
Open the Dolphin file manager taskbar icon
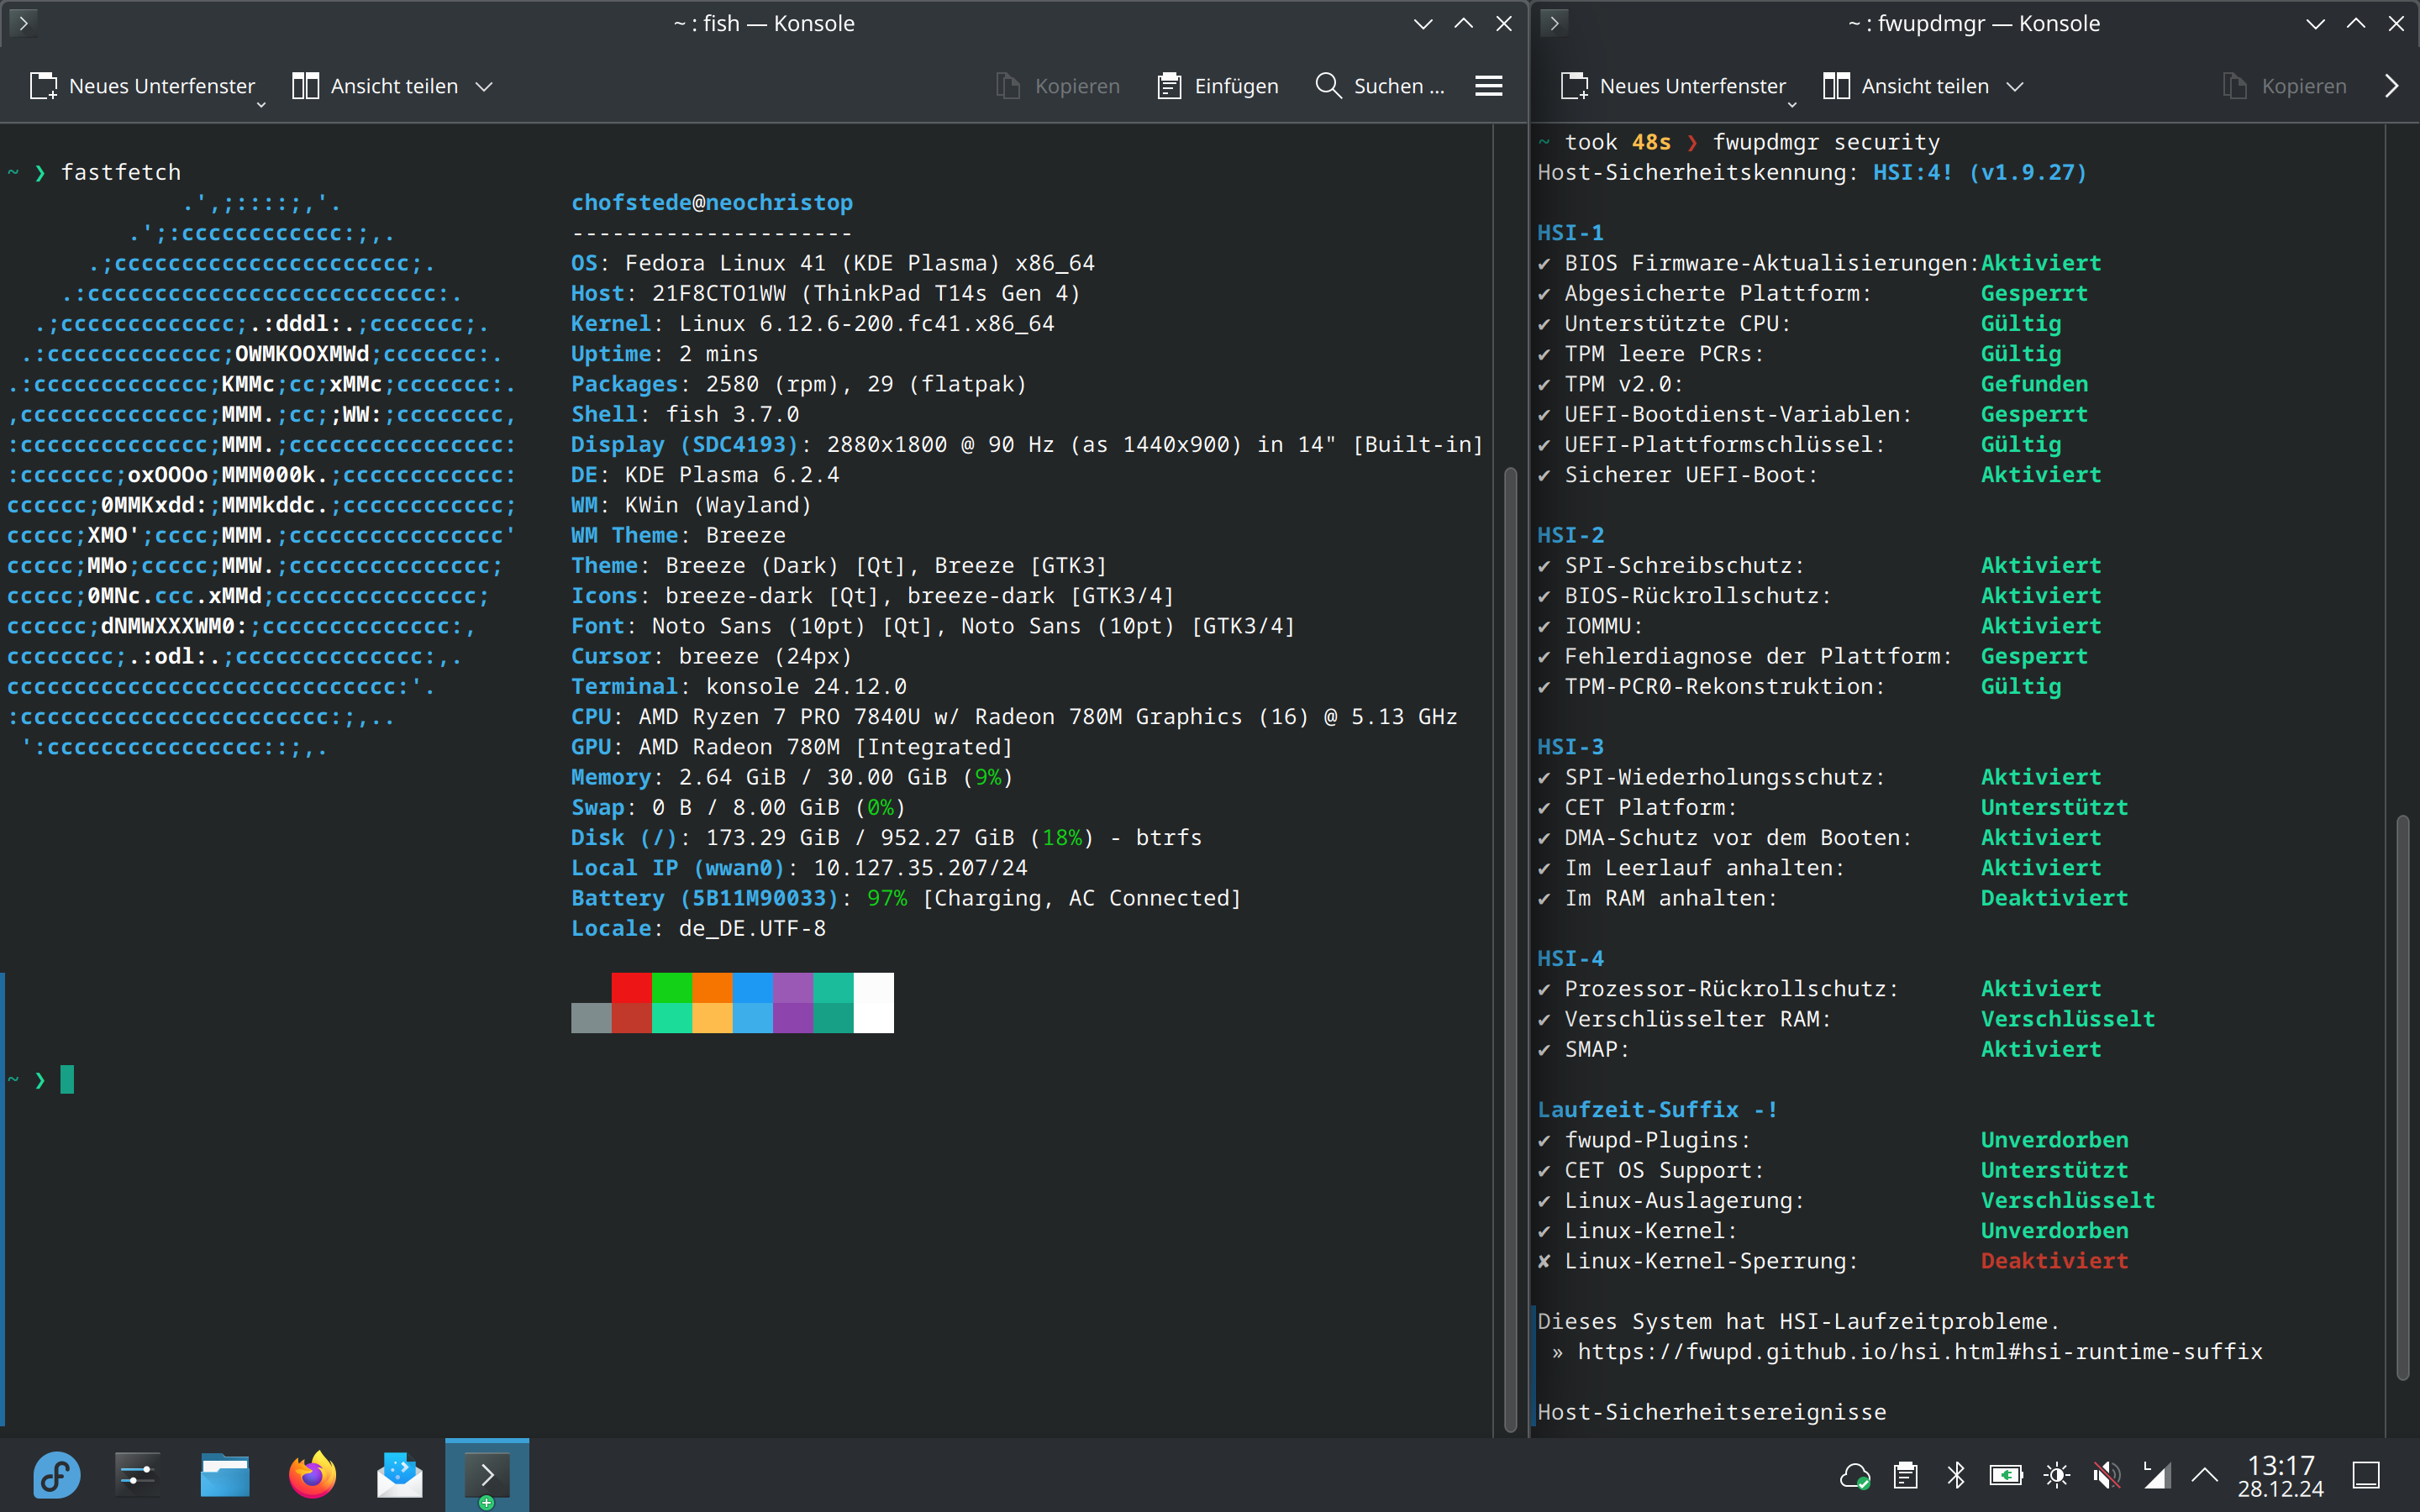(x=225, y=1475)
